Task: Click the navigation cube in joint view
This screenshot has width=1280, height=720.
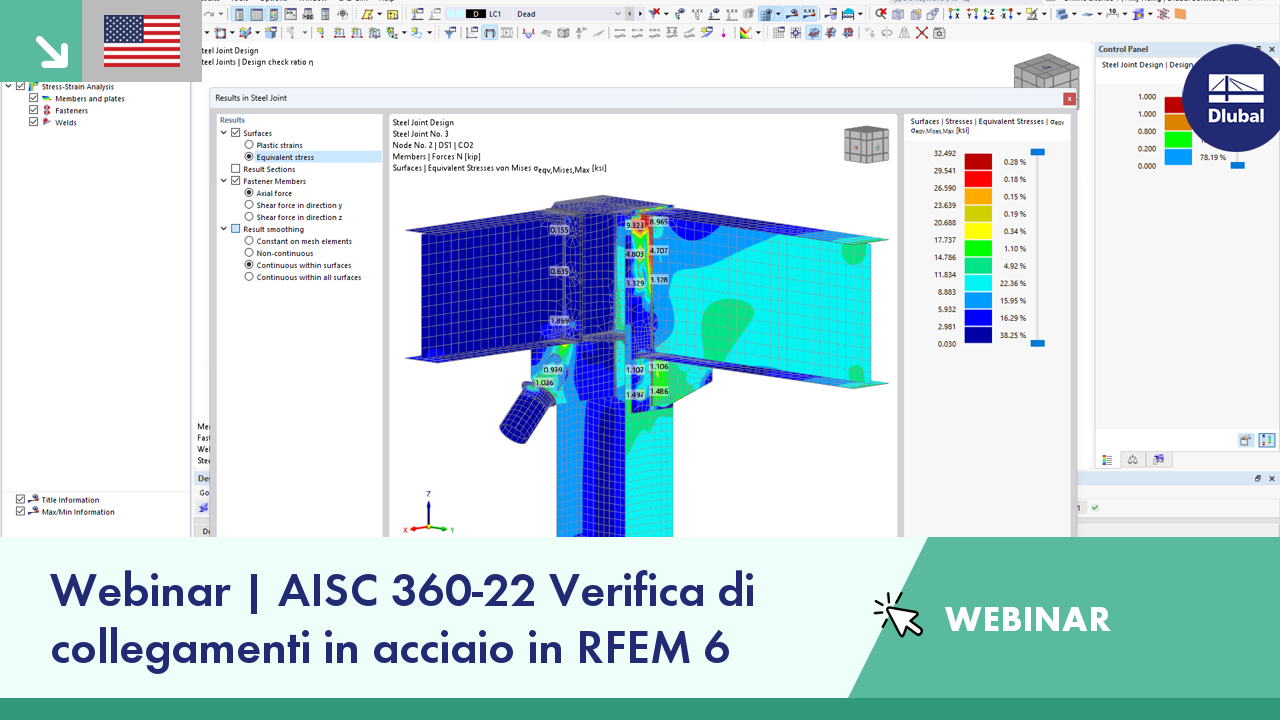Action: tap(866, 144)
